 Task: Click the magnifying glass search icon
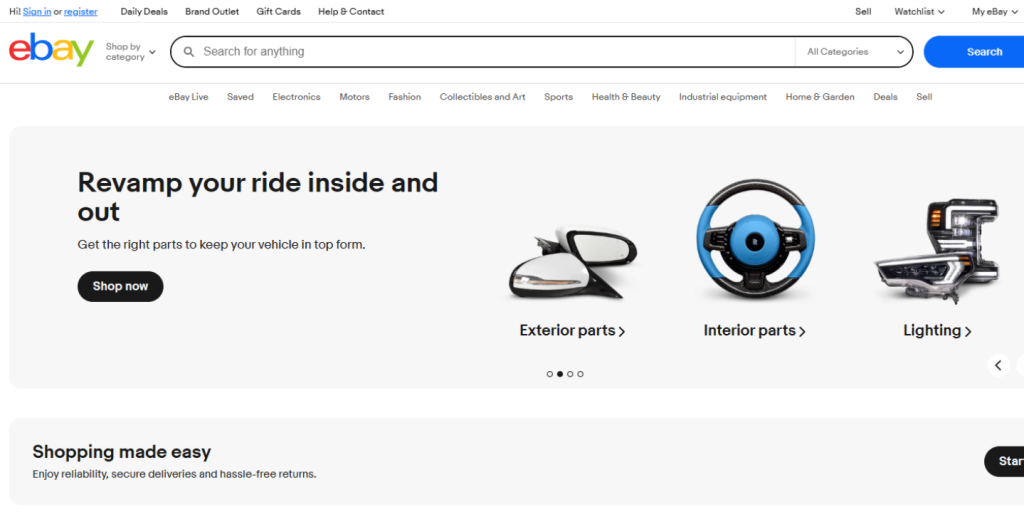pyautogui.click(x=189, y=52)
